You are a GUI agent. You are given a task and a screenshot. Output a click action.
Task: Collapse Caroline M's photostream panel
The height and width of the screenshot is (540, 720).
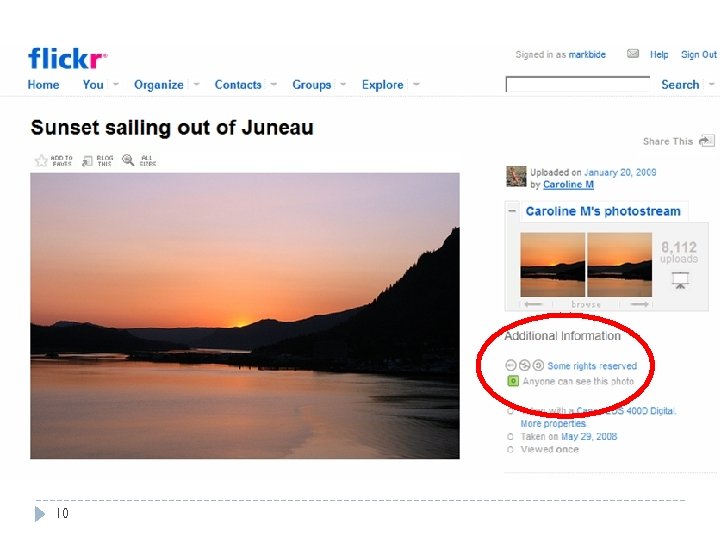512,211
